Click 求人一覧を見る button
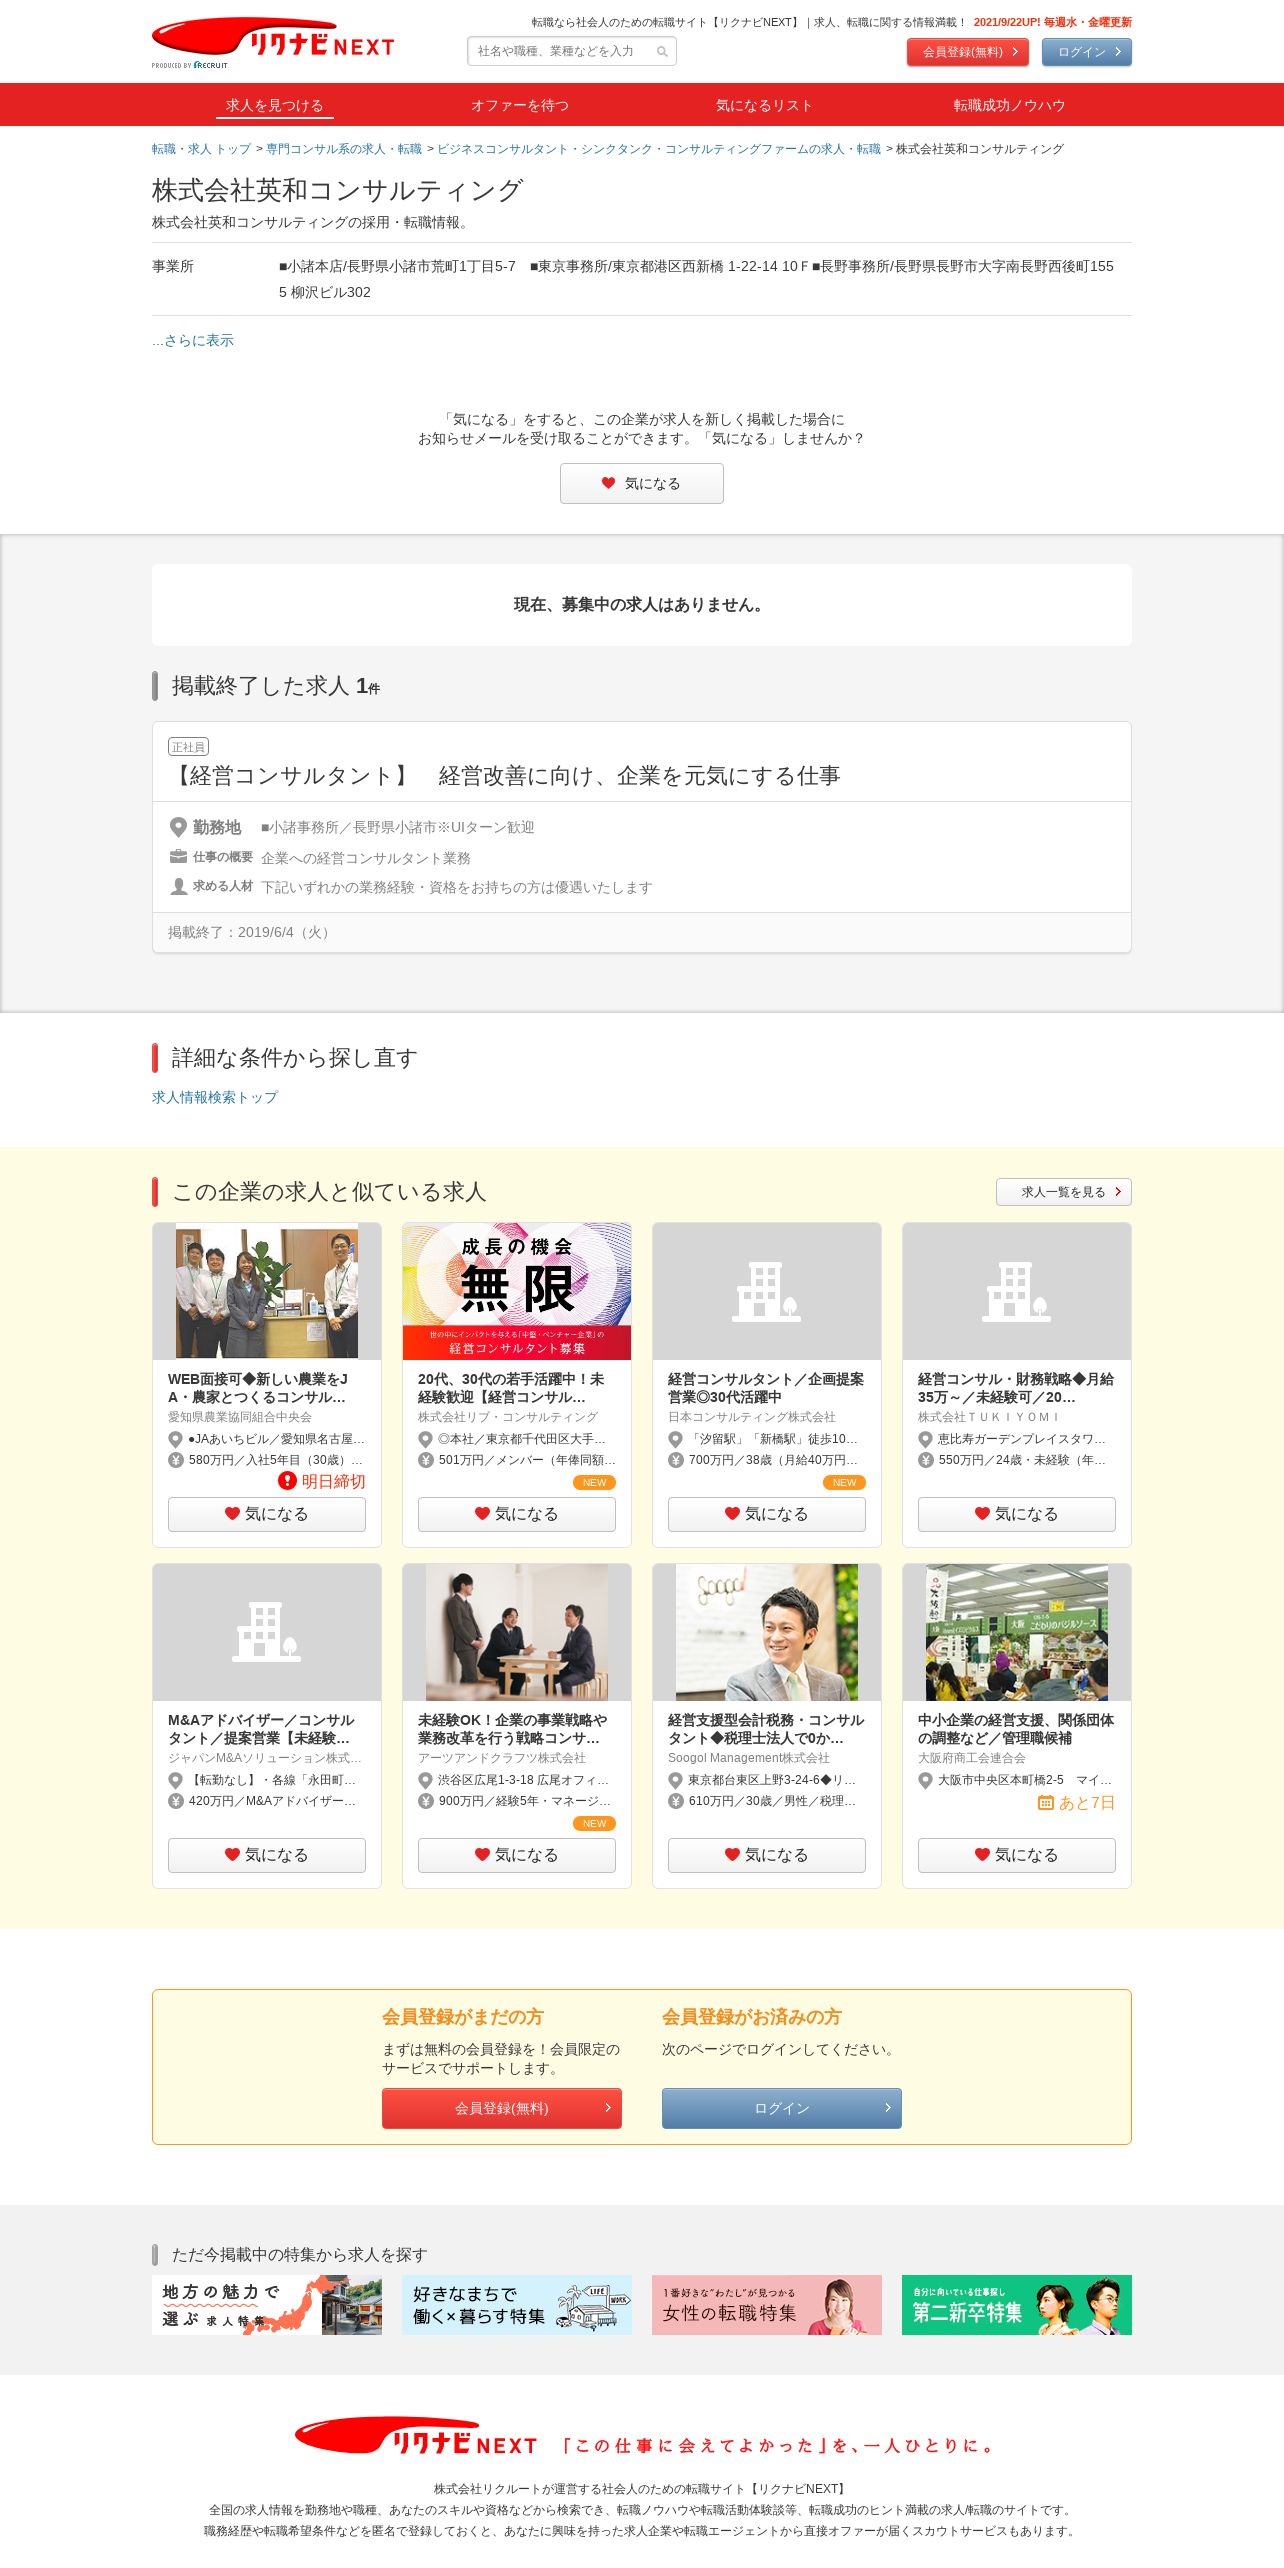The height and width of the screenshot is (2568, 1284). pyautogui.click(x=1064, y=1192)
